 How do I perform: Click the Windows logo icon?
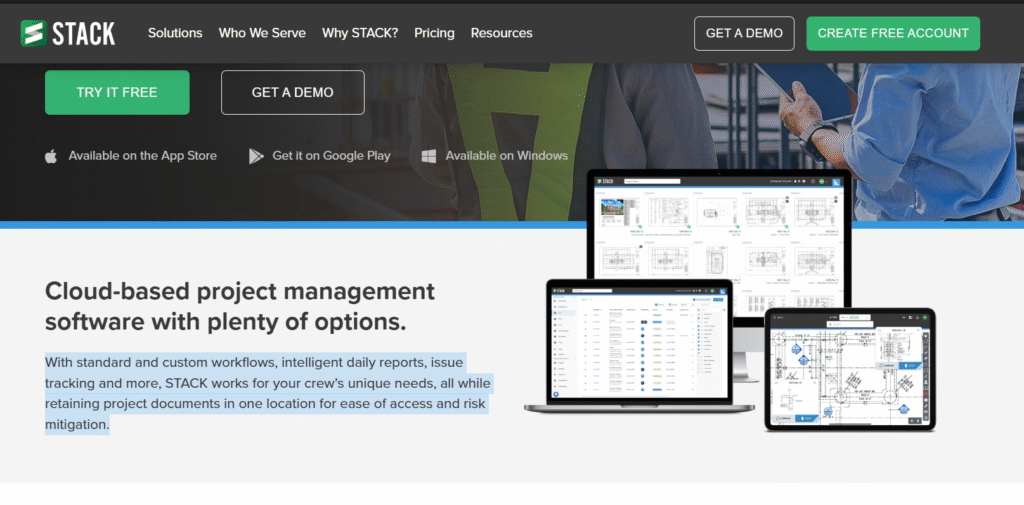click(429, 156)
